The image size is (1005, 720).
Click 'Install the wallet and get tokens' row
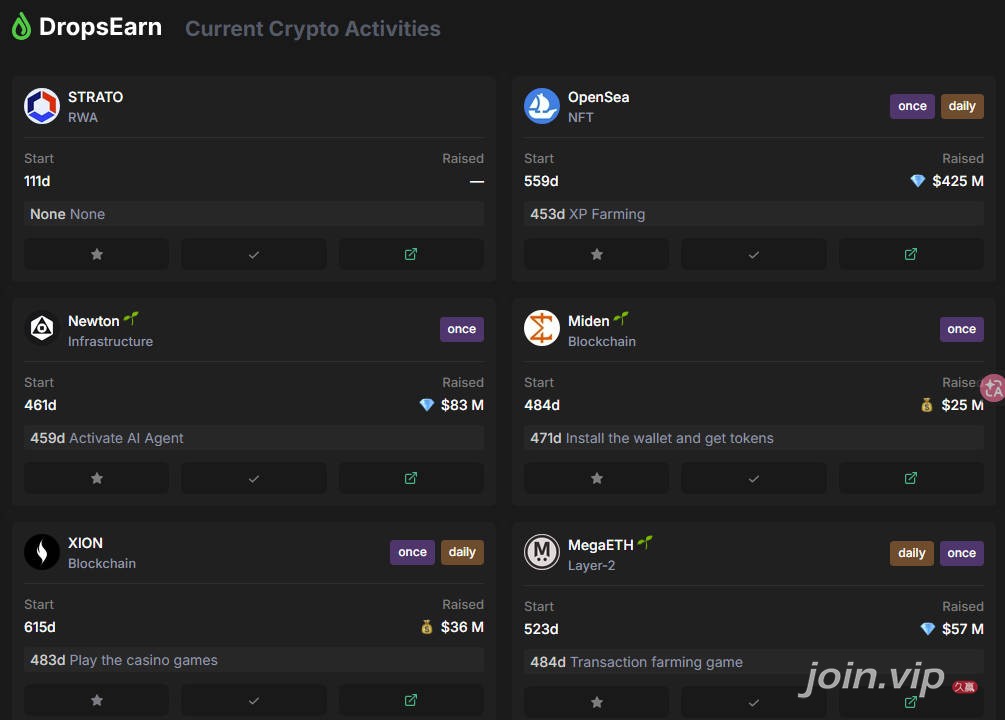click(x=754, y=438)
